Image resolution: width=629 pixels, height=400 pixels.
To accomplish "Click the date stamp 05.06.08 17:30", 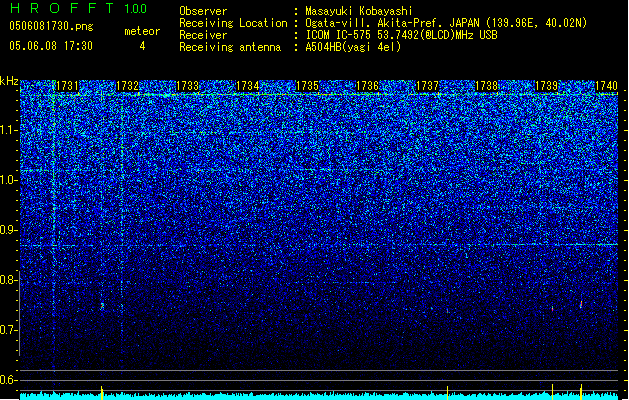I will coord(51,46).
